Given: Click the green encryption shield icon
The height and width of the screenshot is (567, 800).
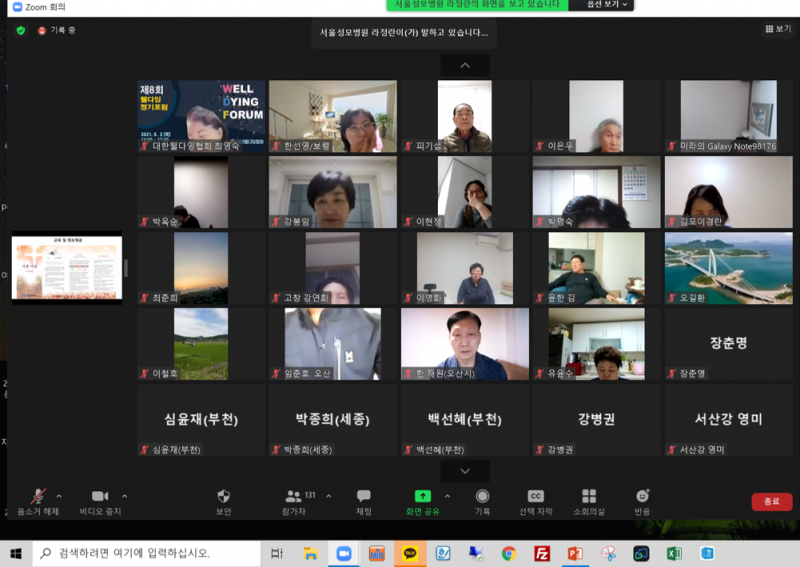Looking at the screenshot, I should click(x=21, y=30).
